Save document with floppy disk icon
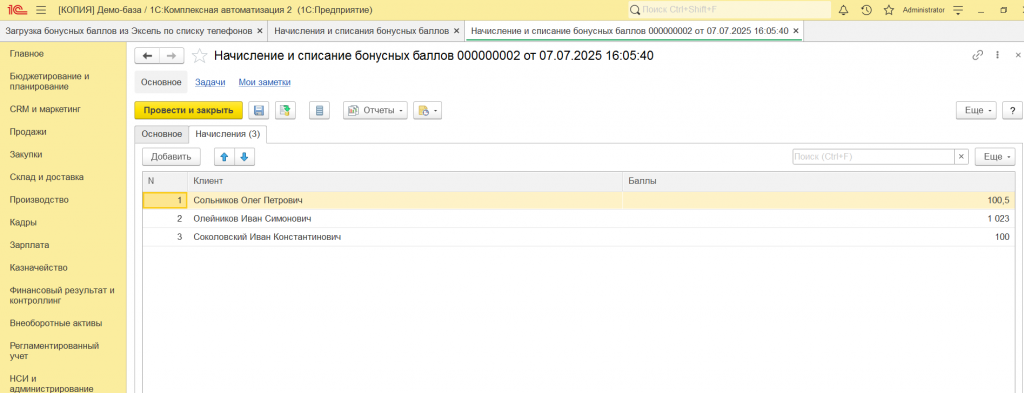The width and height of the screenshot is (1024, 393). point(259,110)
